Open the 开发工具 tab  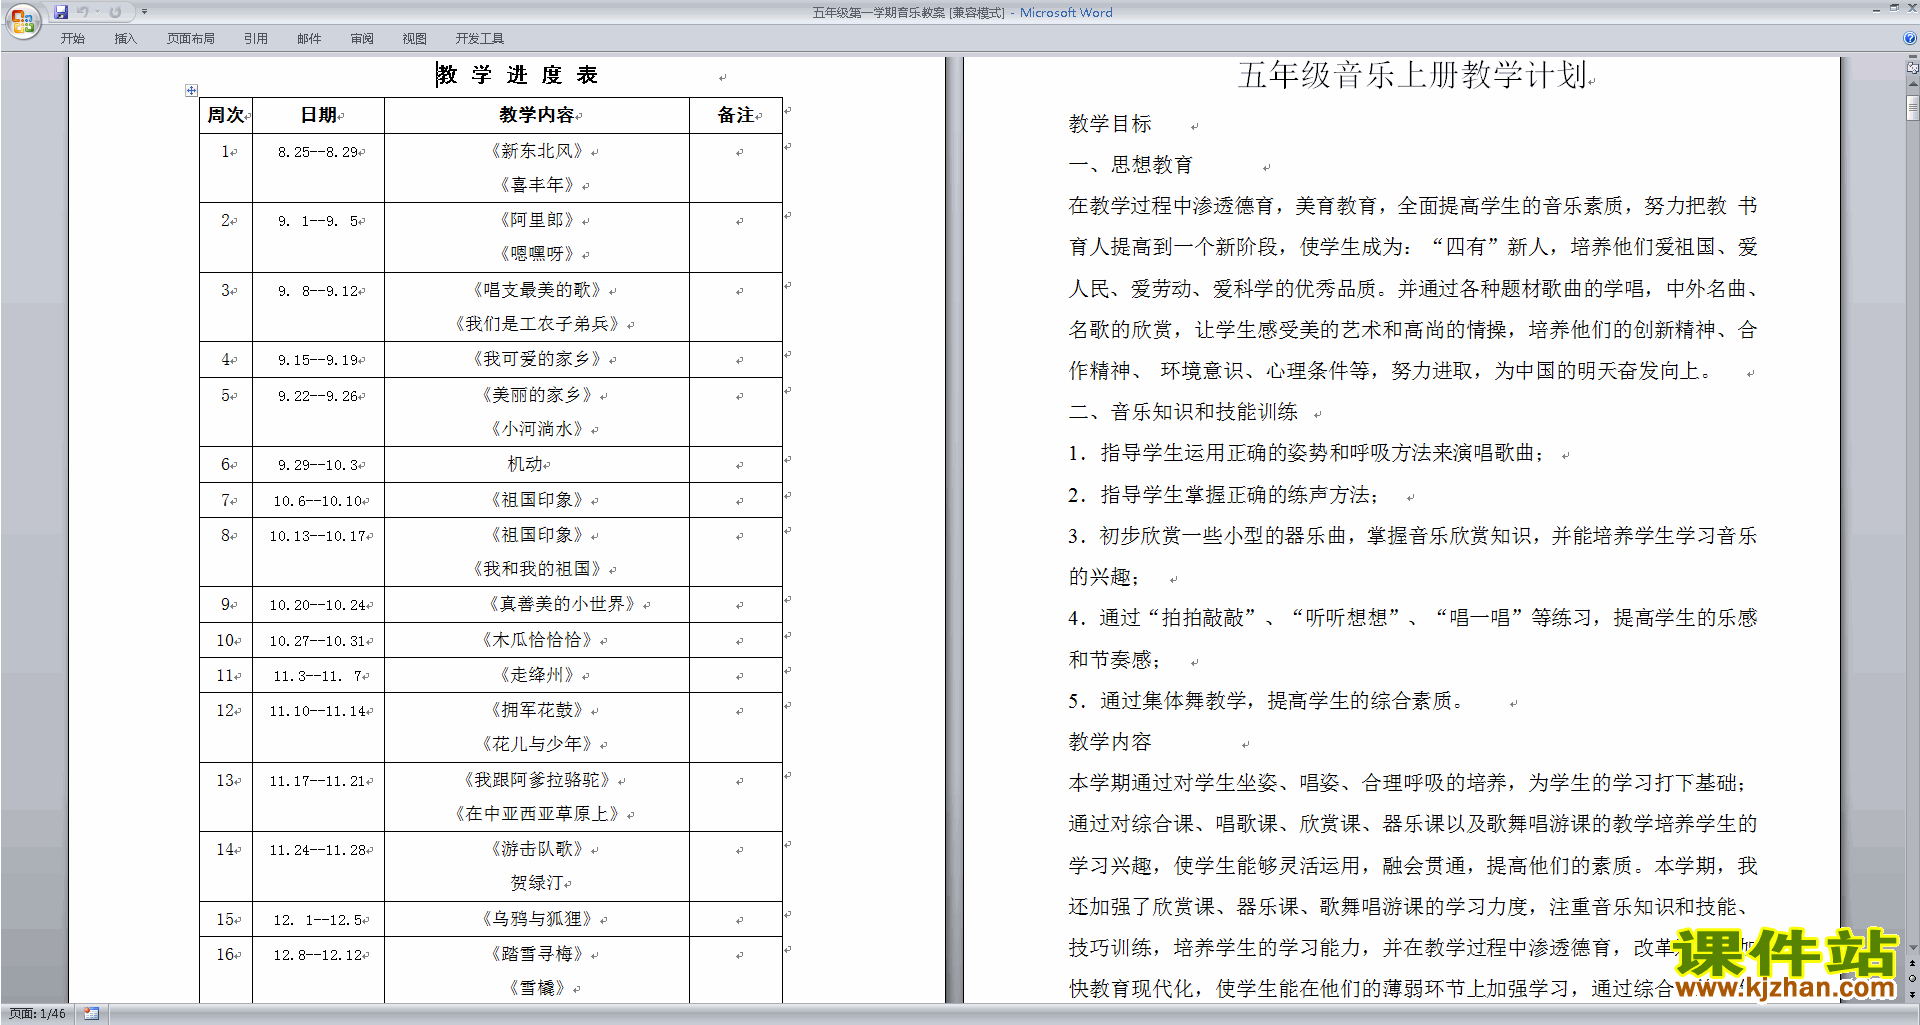[x=480, y=39]
